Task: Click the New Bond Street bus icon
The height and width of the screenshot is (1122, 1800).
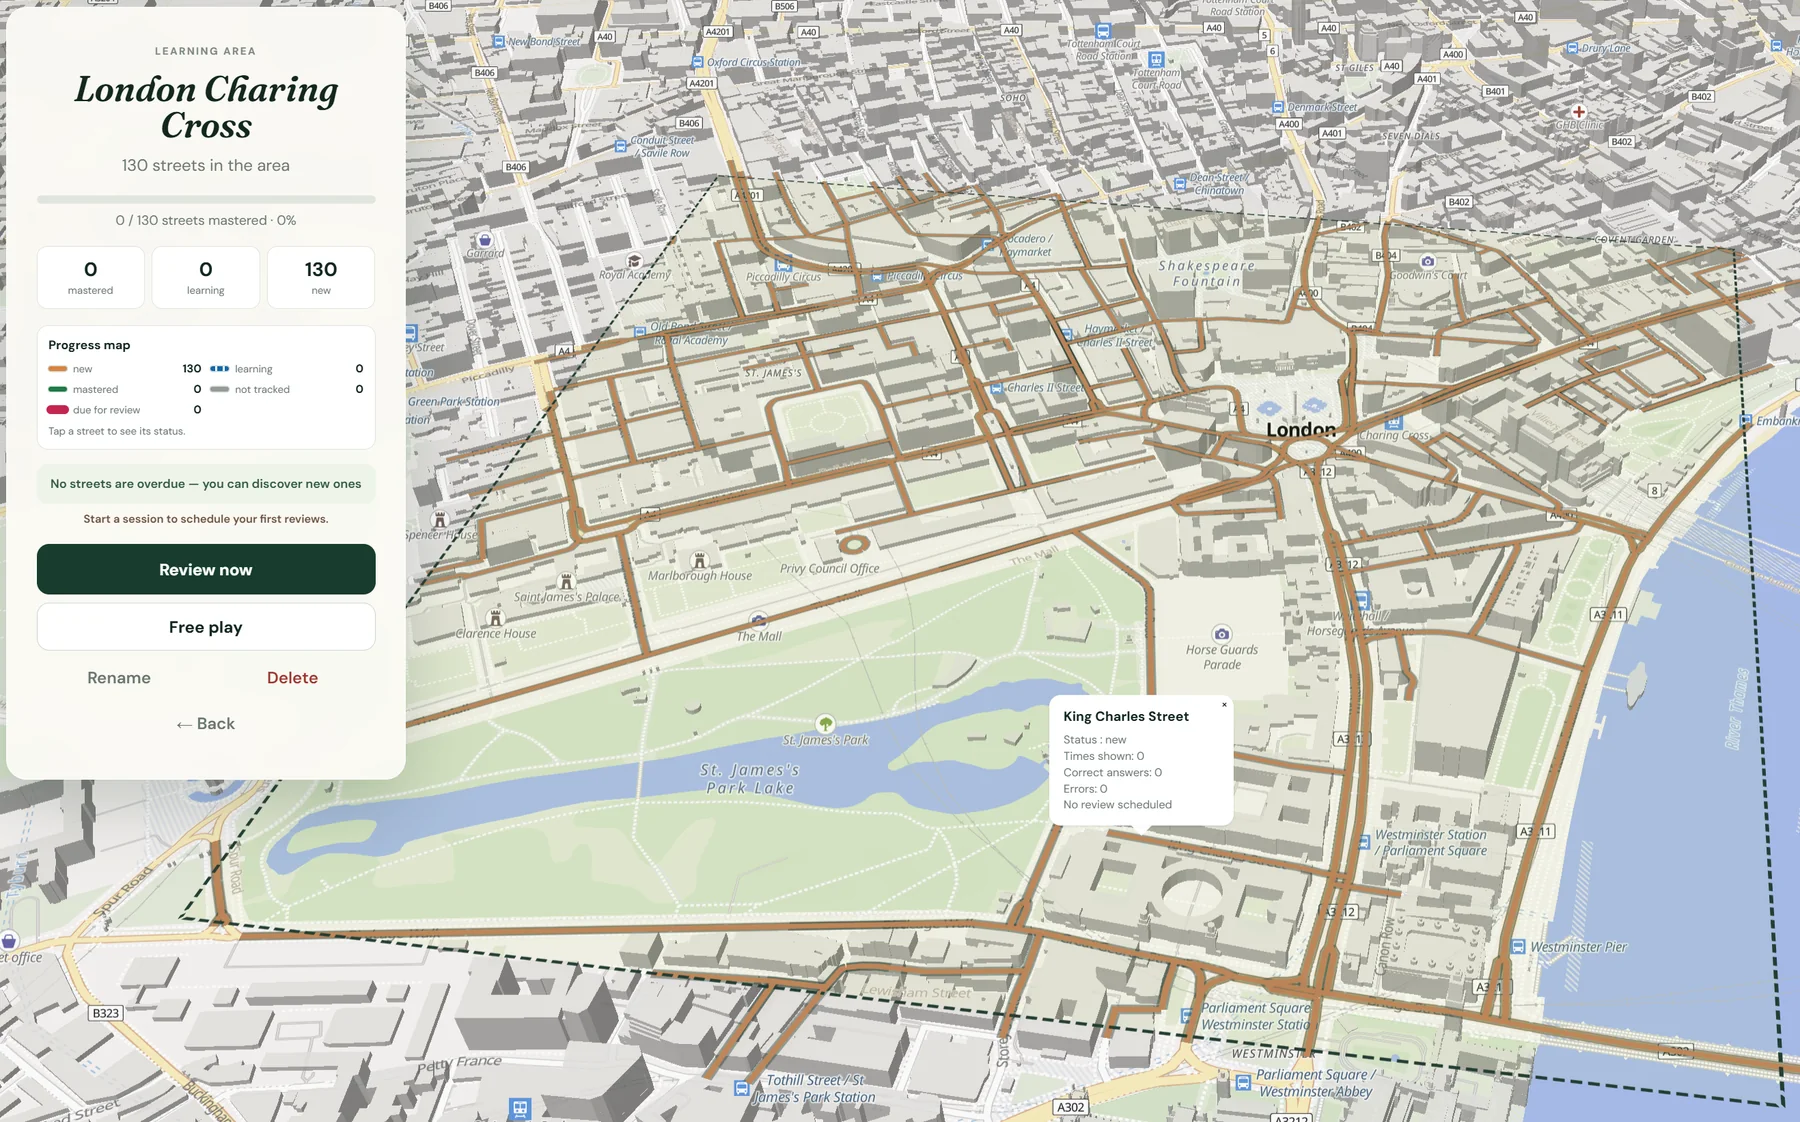Action: (x=498, y=41)
